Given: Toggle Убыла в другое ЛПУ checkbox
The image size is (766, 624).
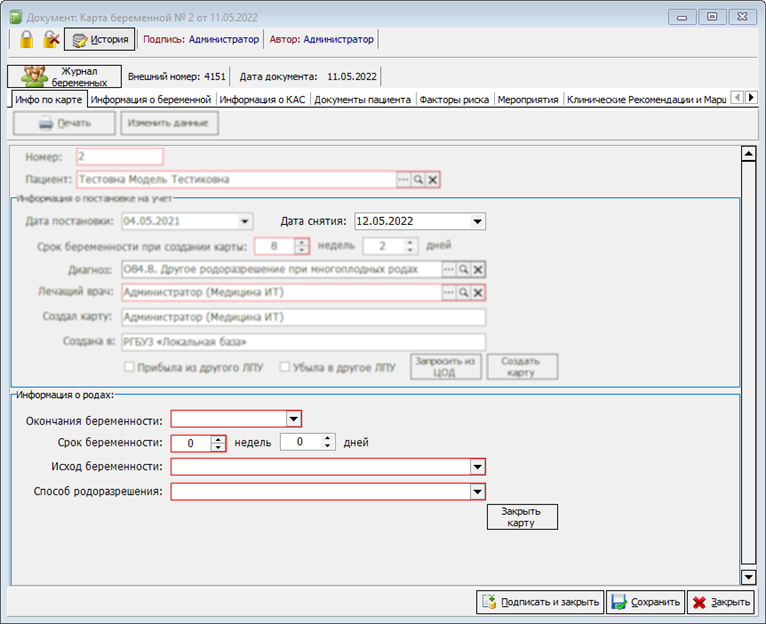Looking at the screenshot, I should tap(285, 367).
